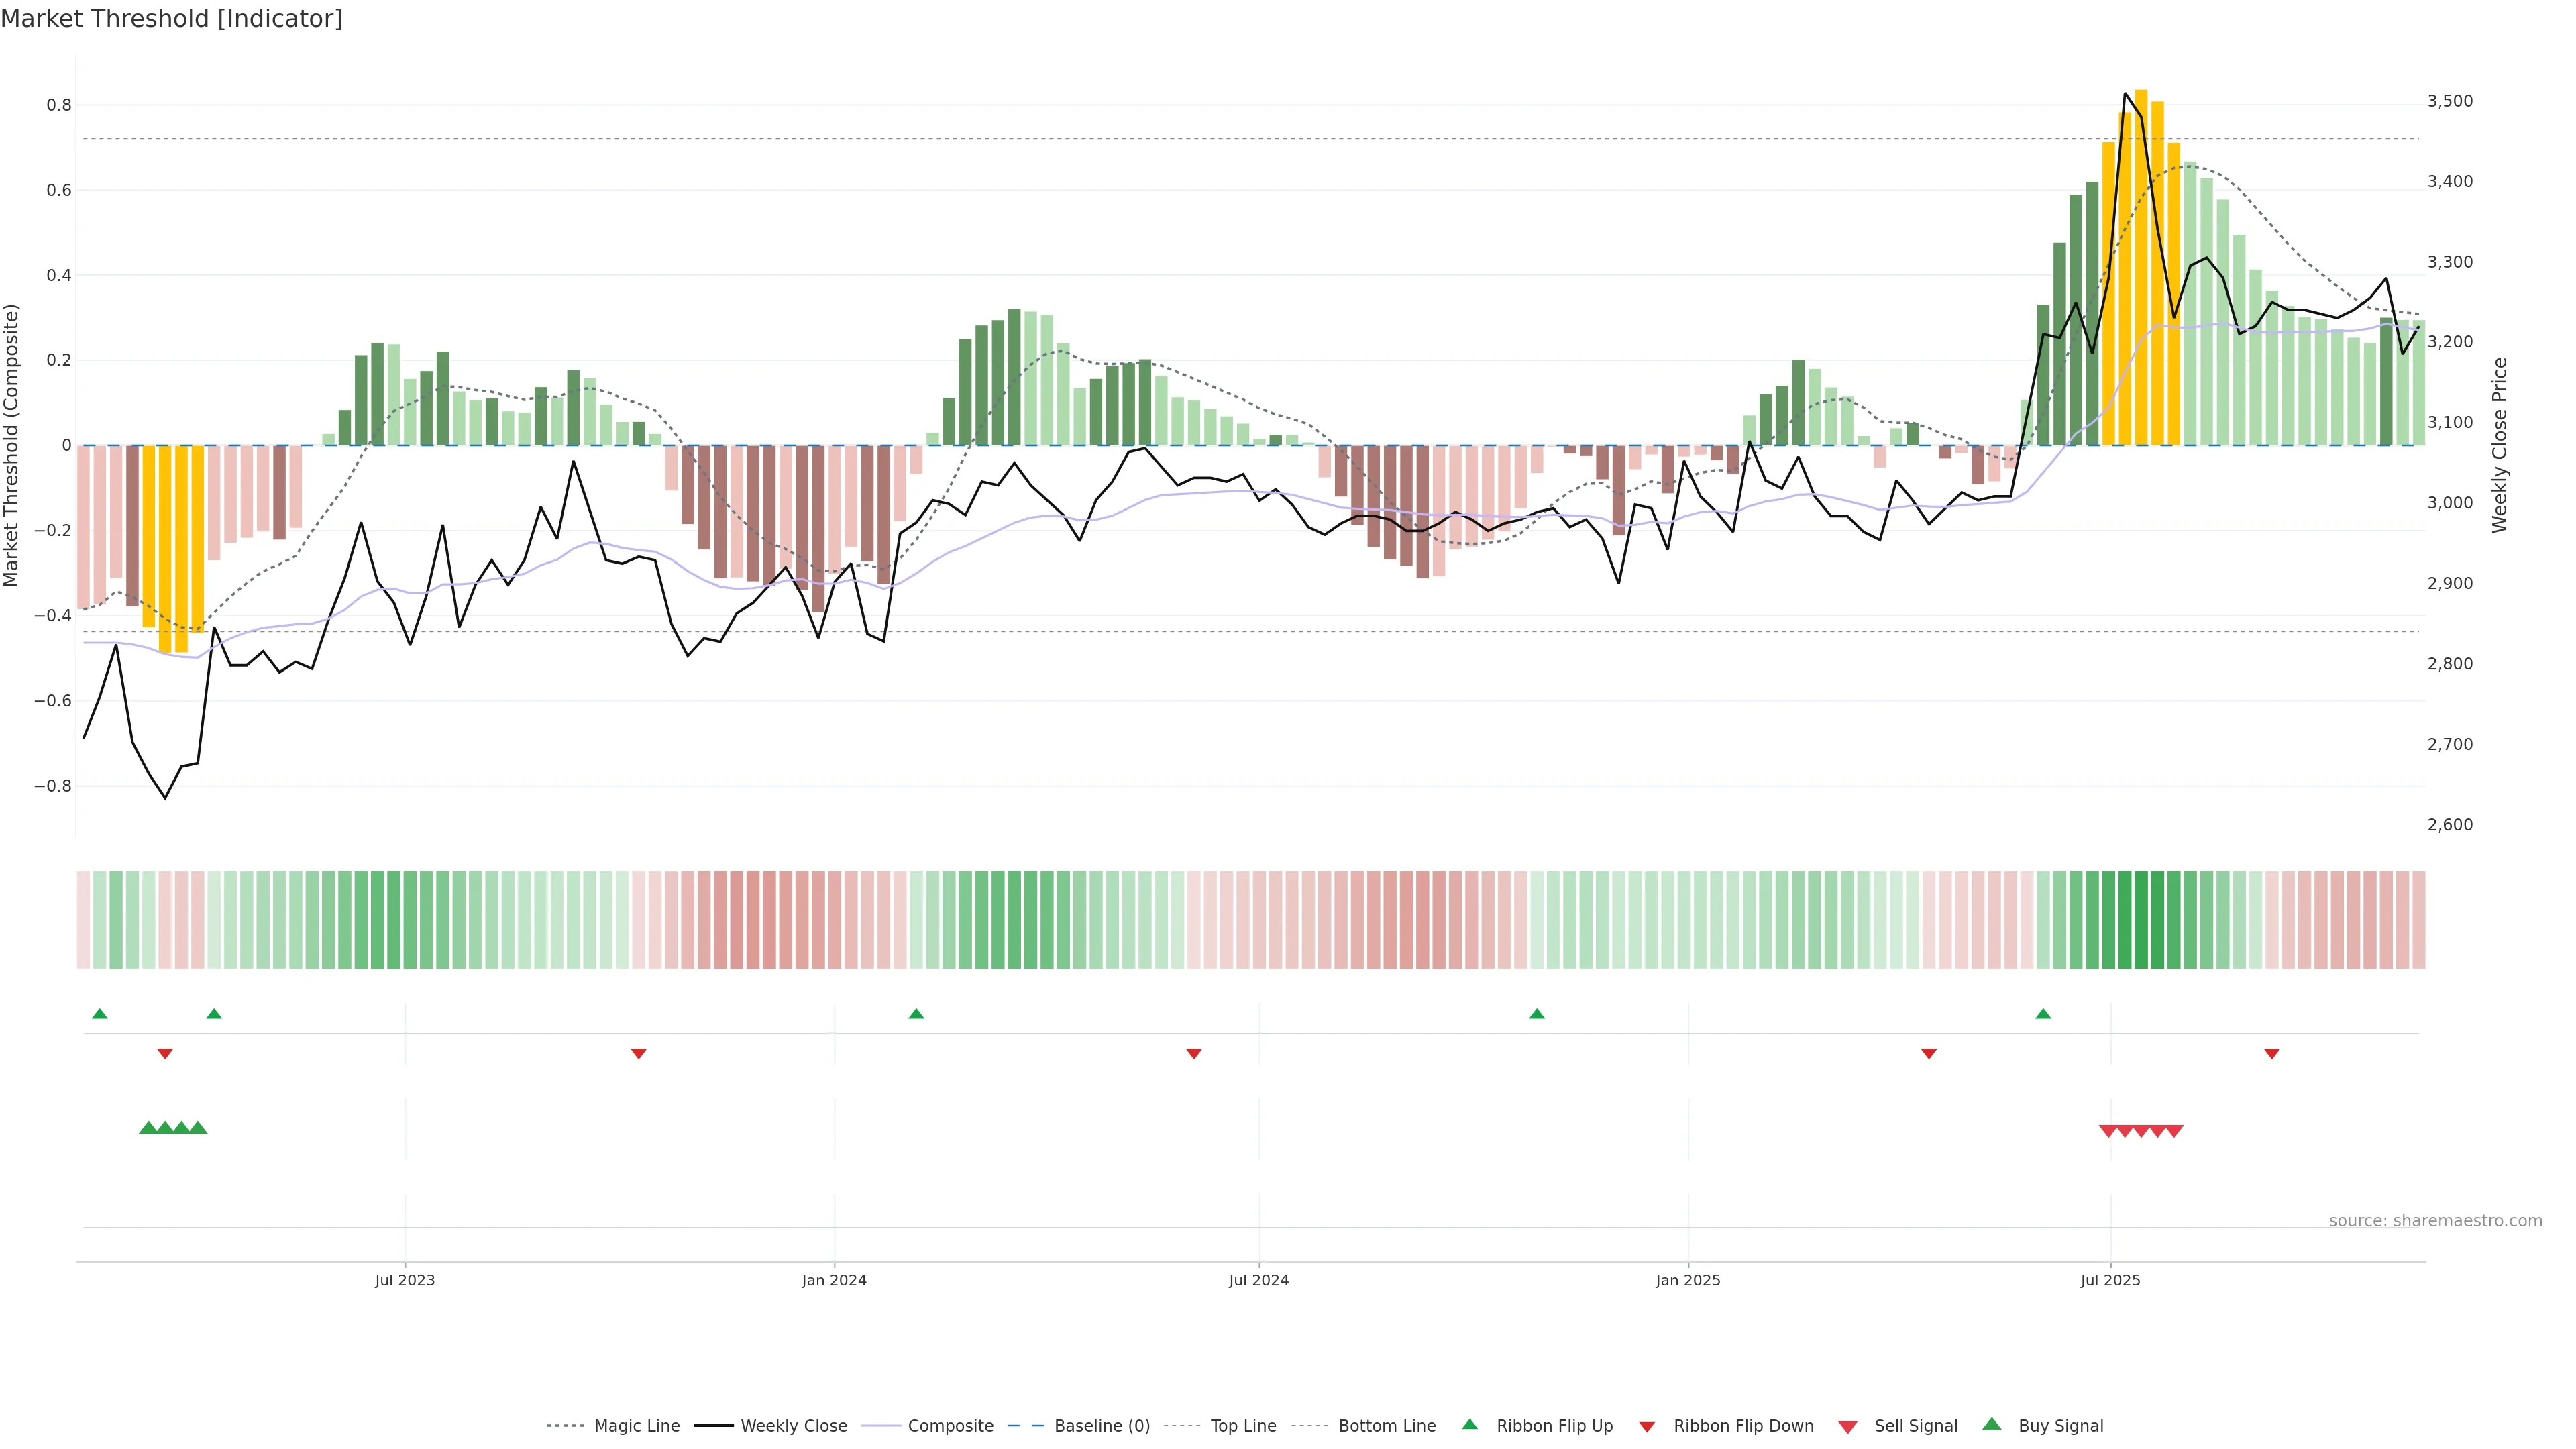This screenshot has height=1449, width=2576.
Task: Click the Buy Signal legend triangle icon
Action: point(1991,1424)
